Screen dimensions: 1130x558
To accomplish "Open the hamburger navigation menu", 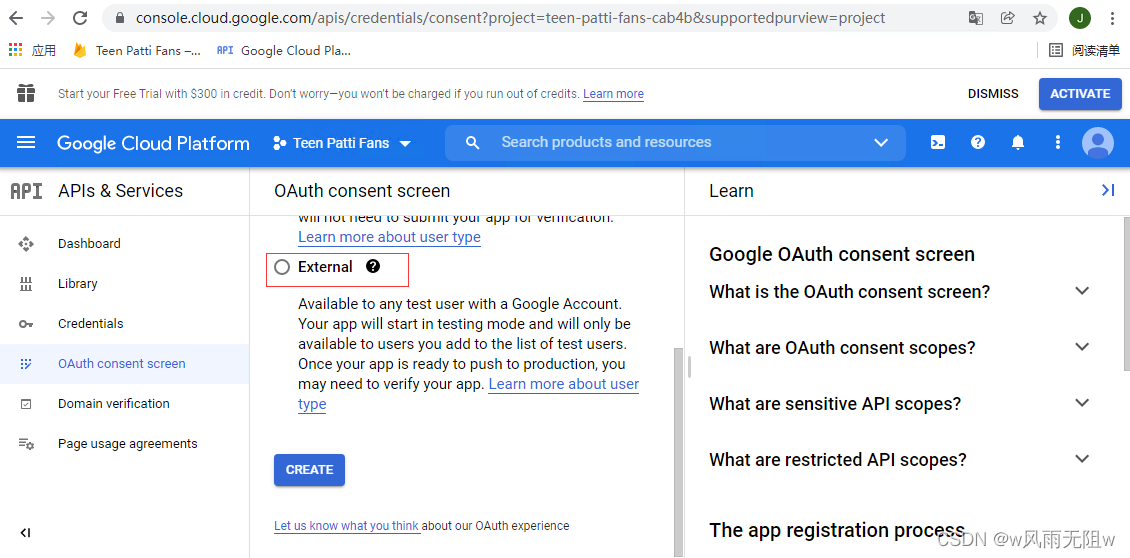I will 26,143.
